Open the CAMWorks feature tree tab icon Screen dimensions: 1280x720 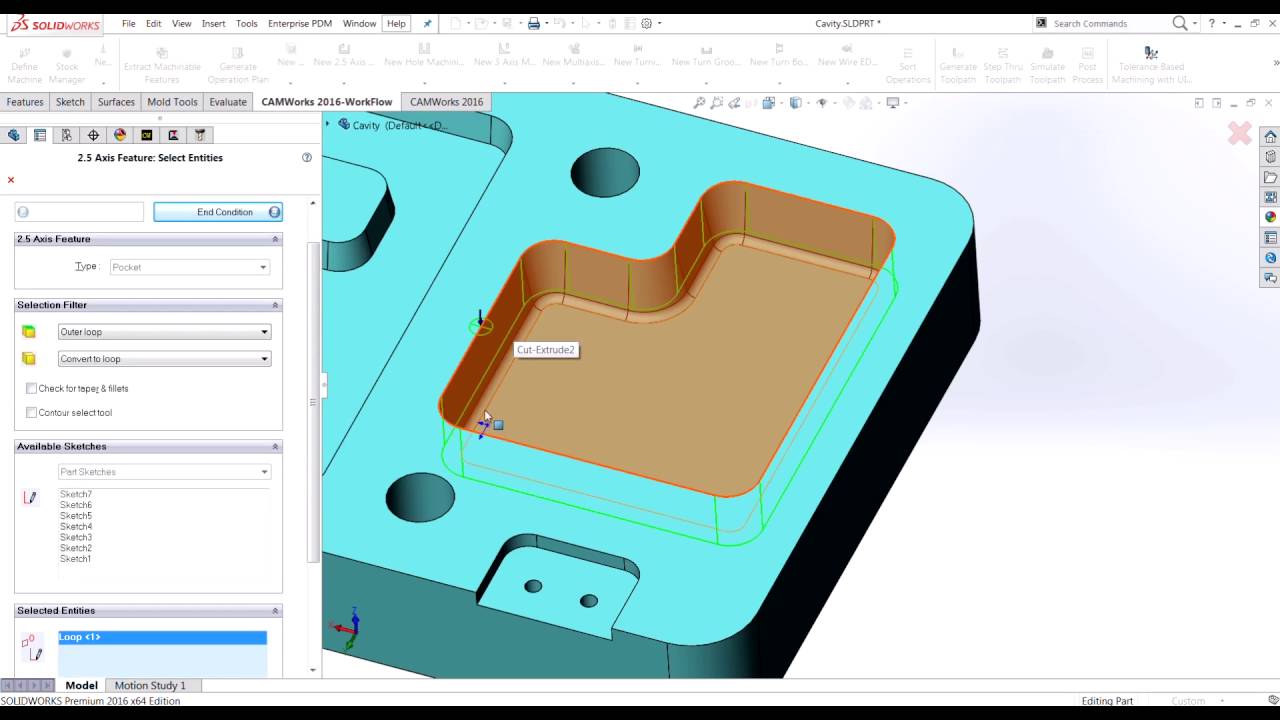click(x=147, y=135)
